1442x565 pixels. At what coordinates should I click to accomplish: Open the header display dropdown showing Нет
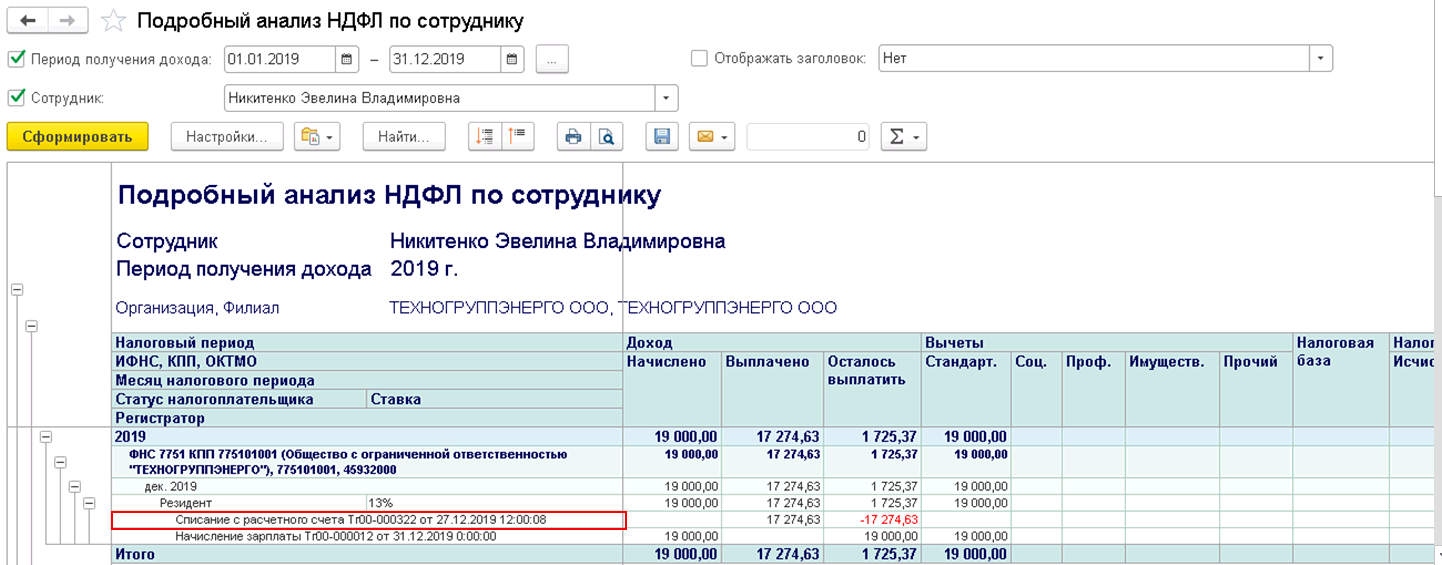point(1322,59)
